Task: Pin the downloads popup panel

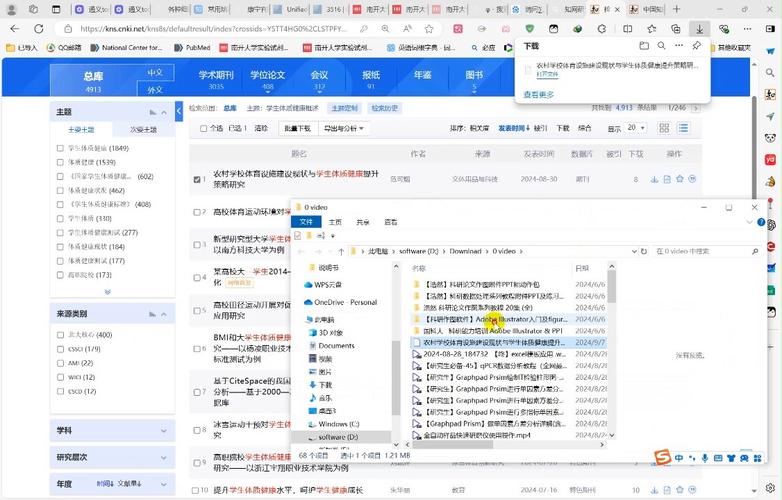Action: (x=697, y=46)
